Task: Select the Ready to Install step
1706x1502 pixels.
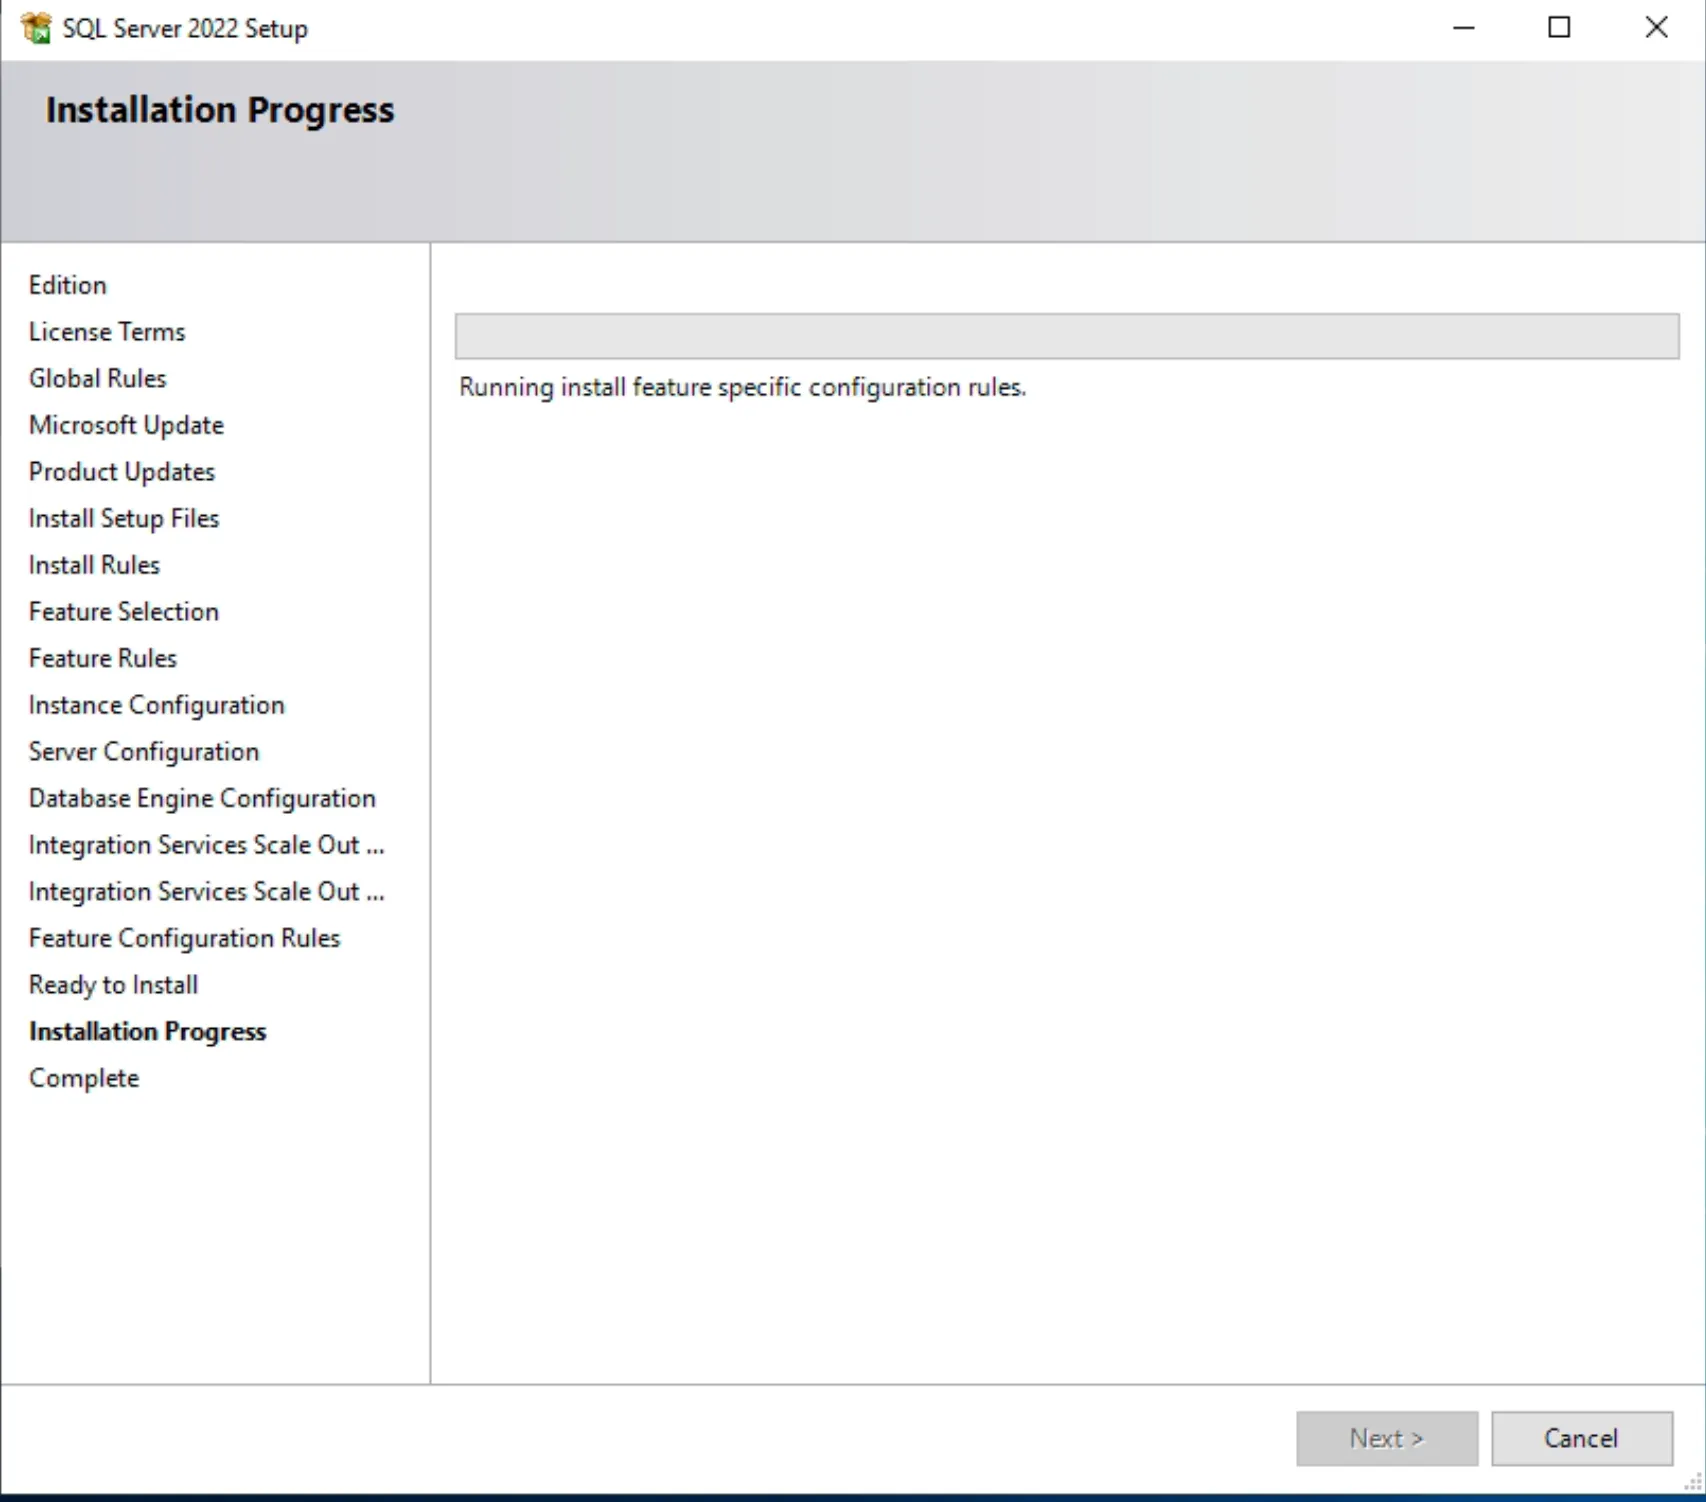Action: point(113,985)
